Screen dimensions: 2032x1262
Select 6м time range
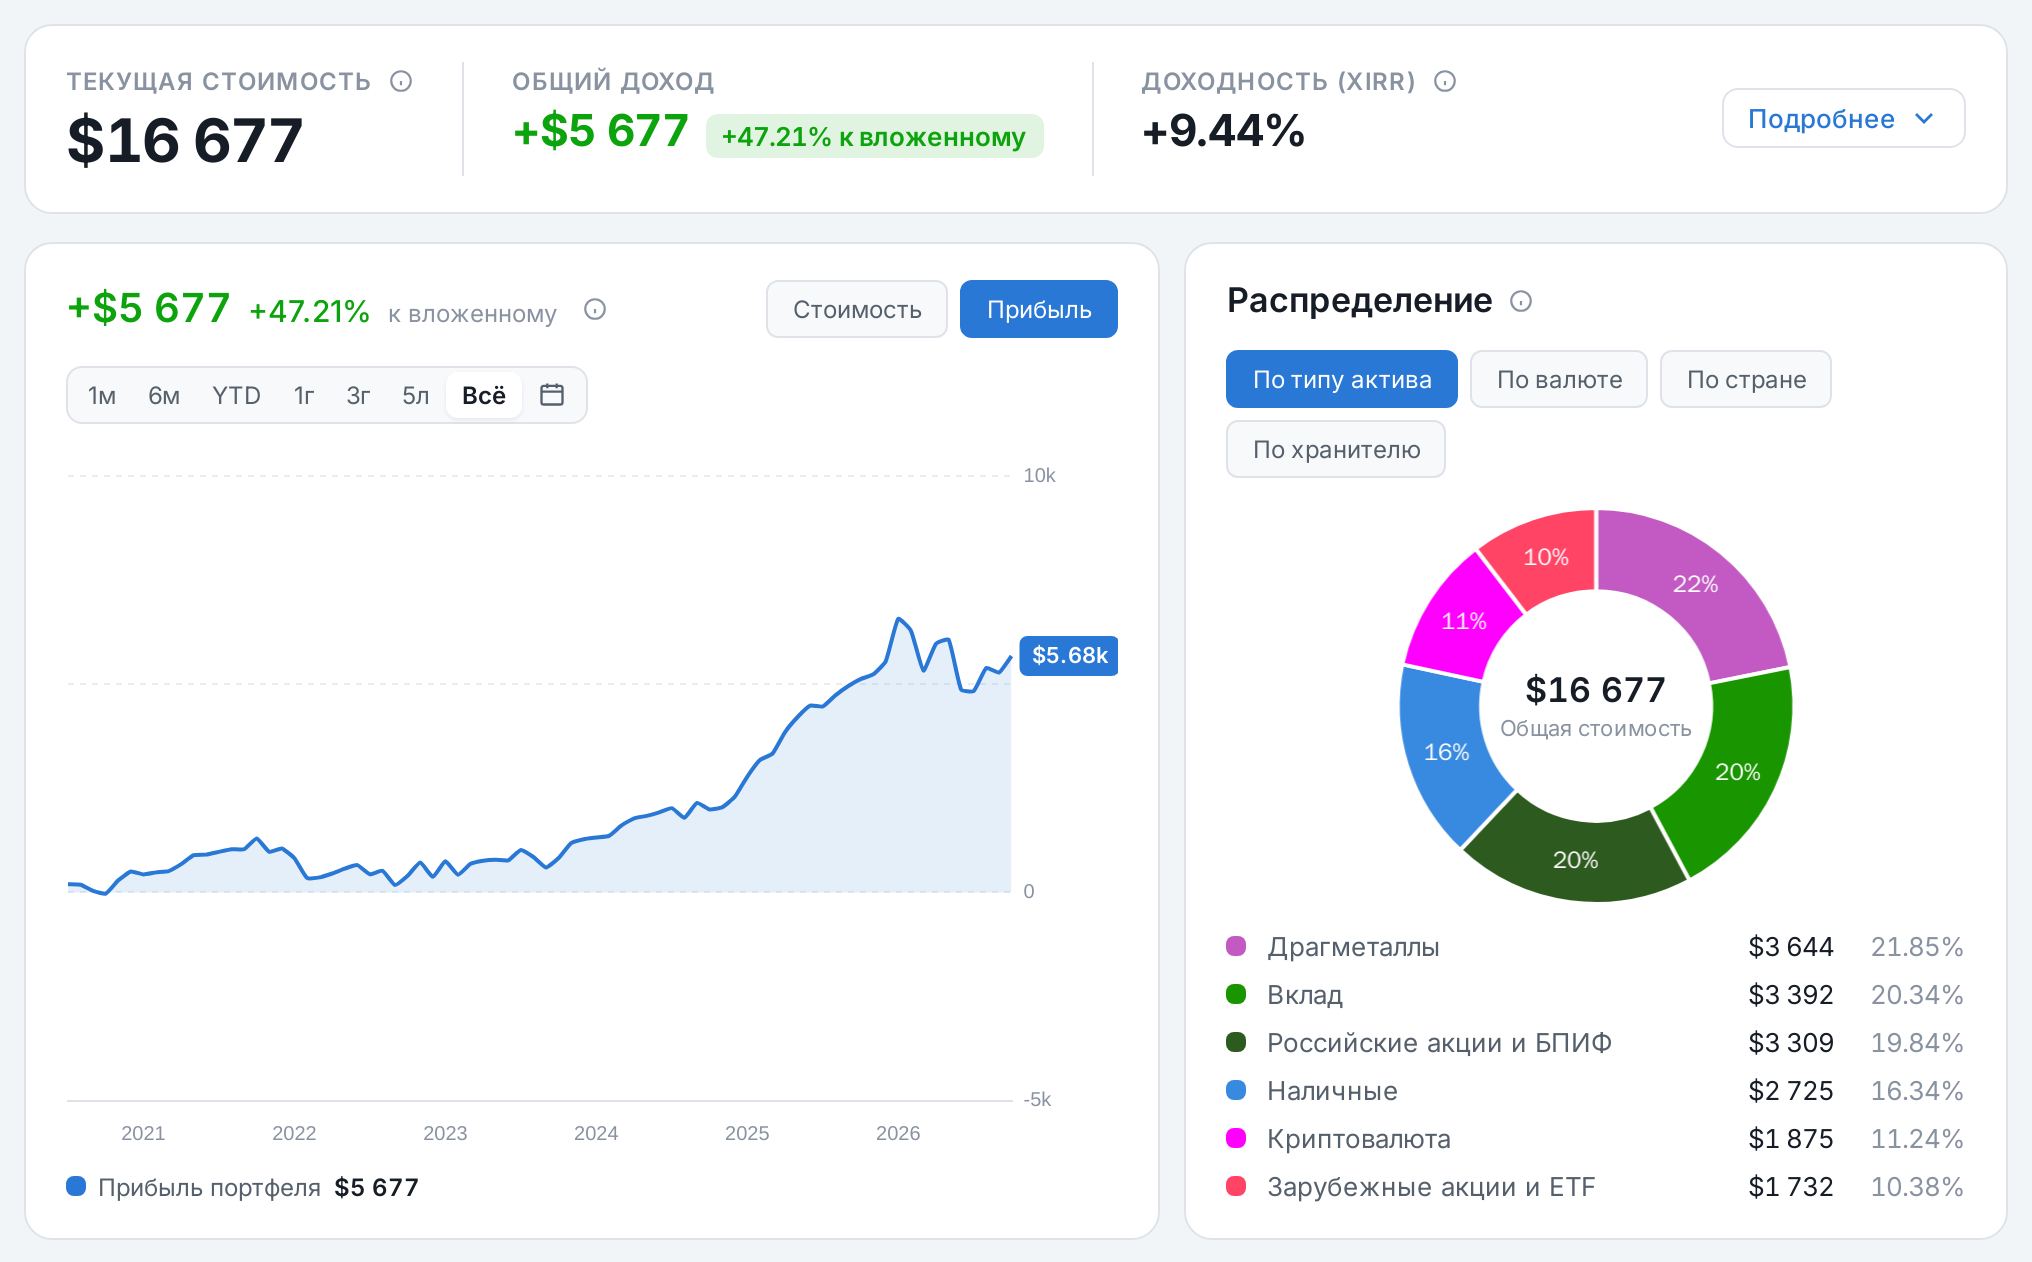click(164, 395)
